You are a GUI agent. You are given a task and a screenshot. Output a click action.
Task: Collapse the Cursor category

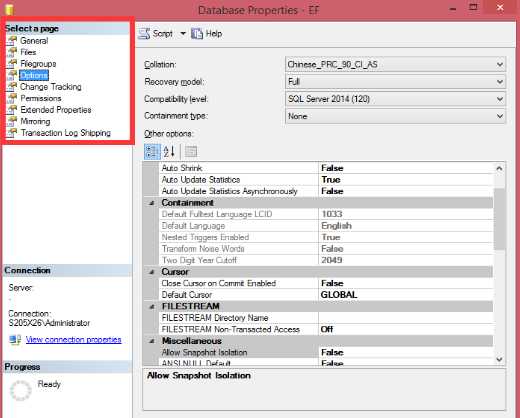152,272
